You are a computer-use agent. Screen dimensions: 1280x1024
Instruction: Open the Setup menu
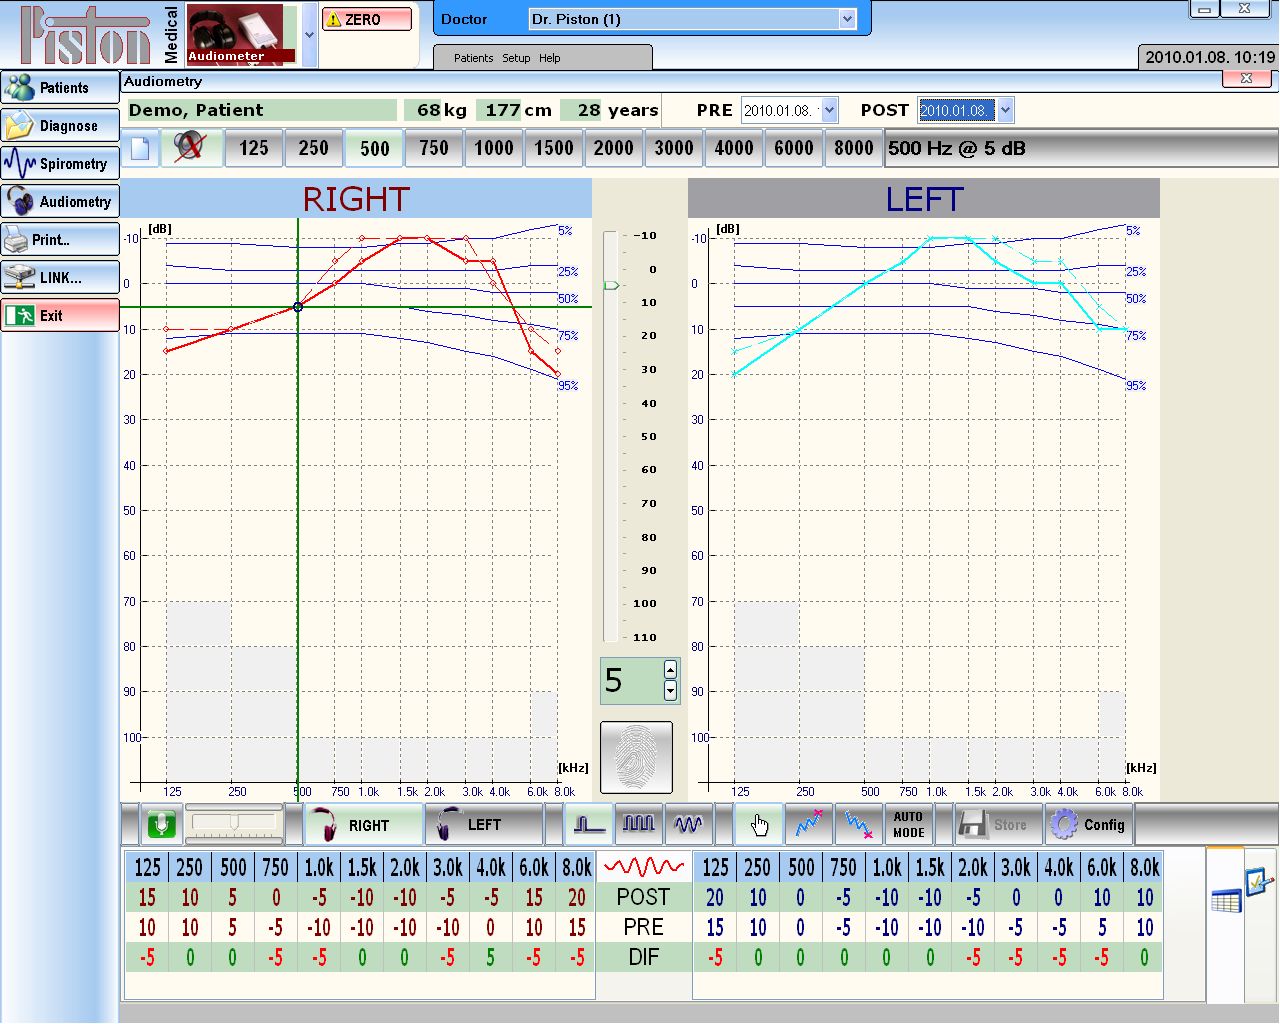(x=516, y=58)
